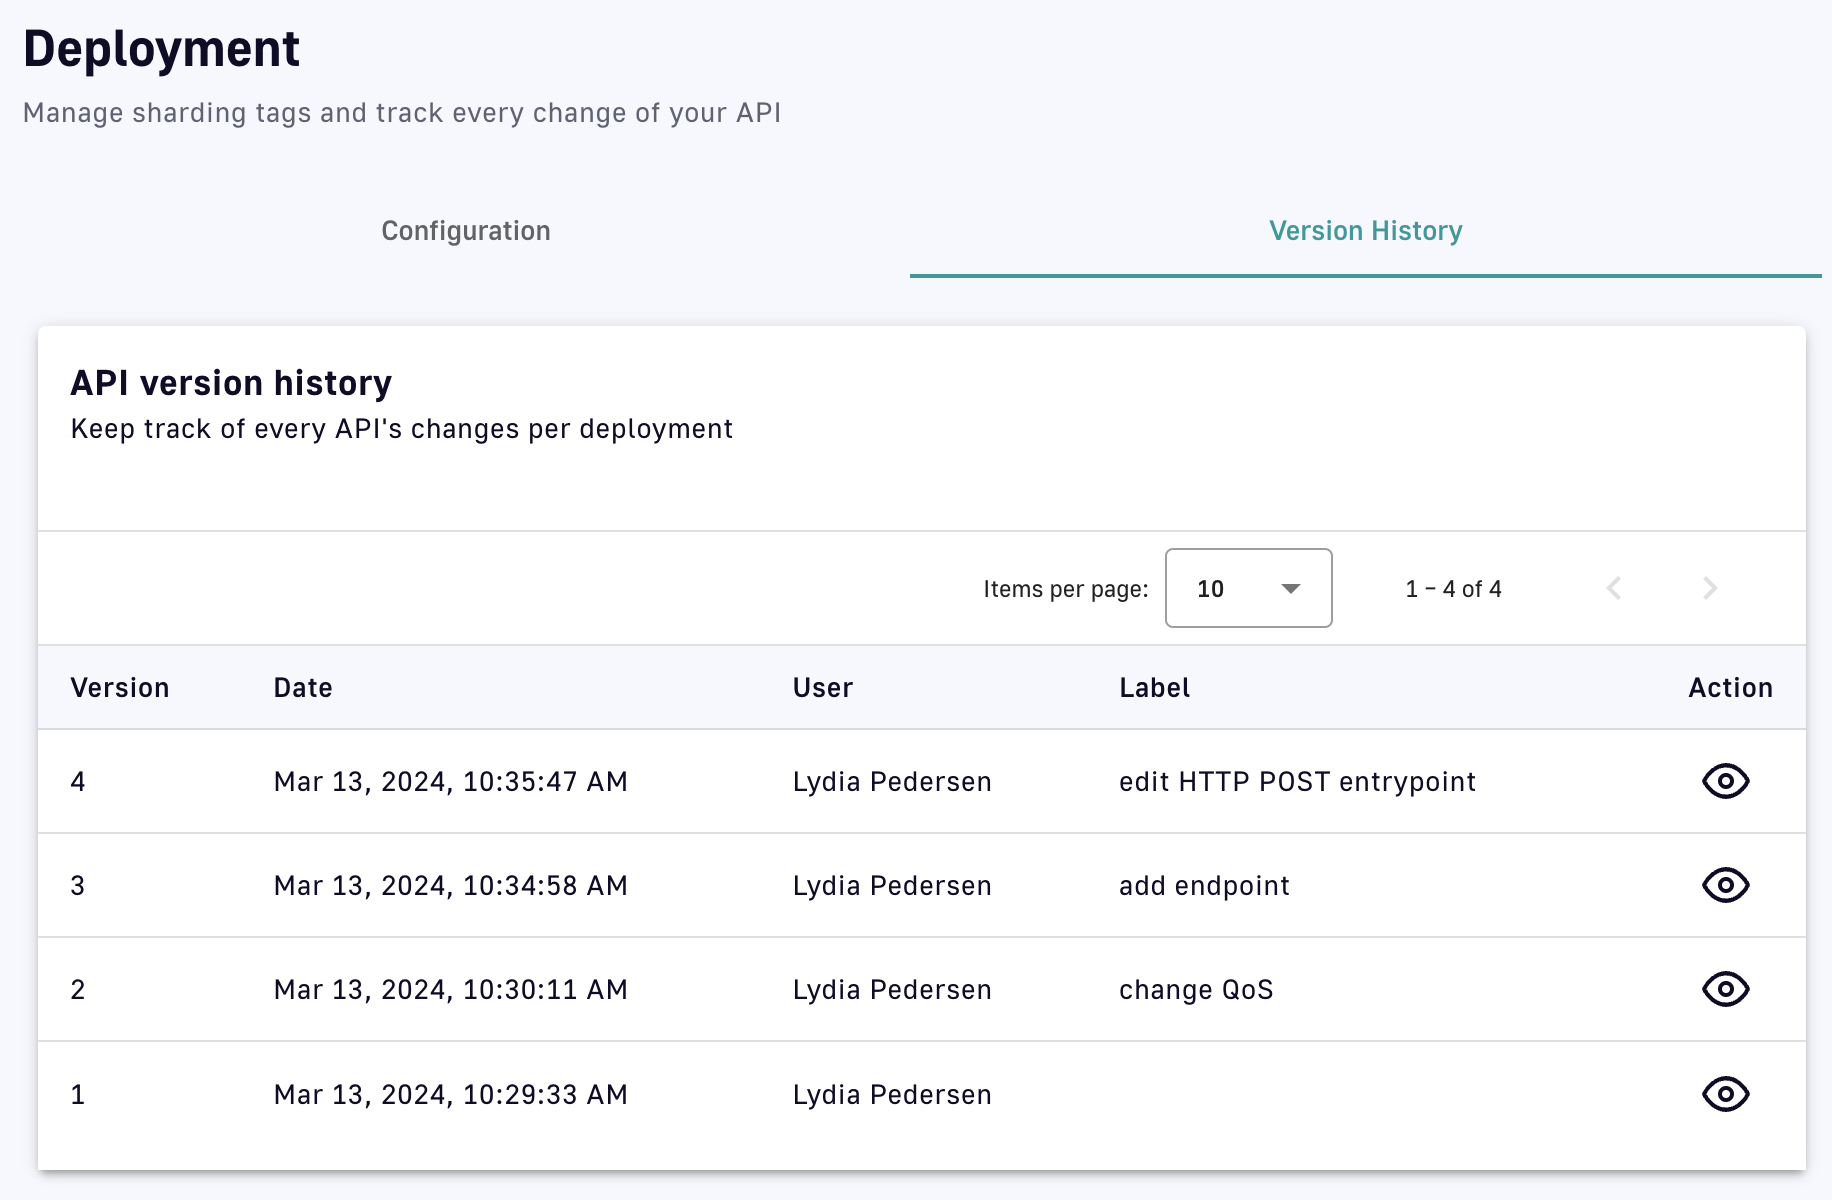
Task: View version 4 details via eye icon
Action: coord(1725,781)
